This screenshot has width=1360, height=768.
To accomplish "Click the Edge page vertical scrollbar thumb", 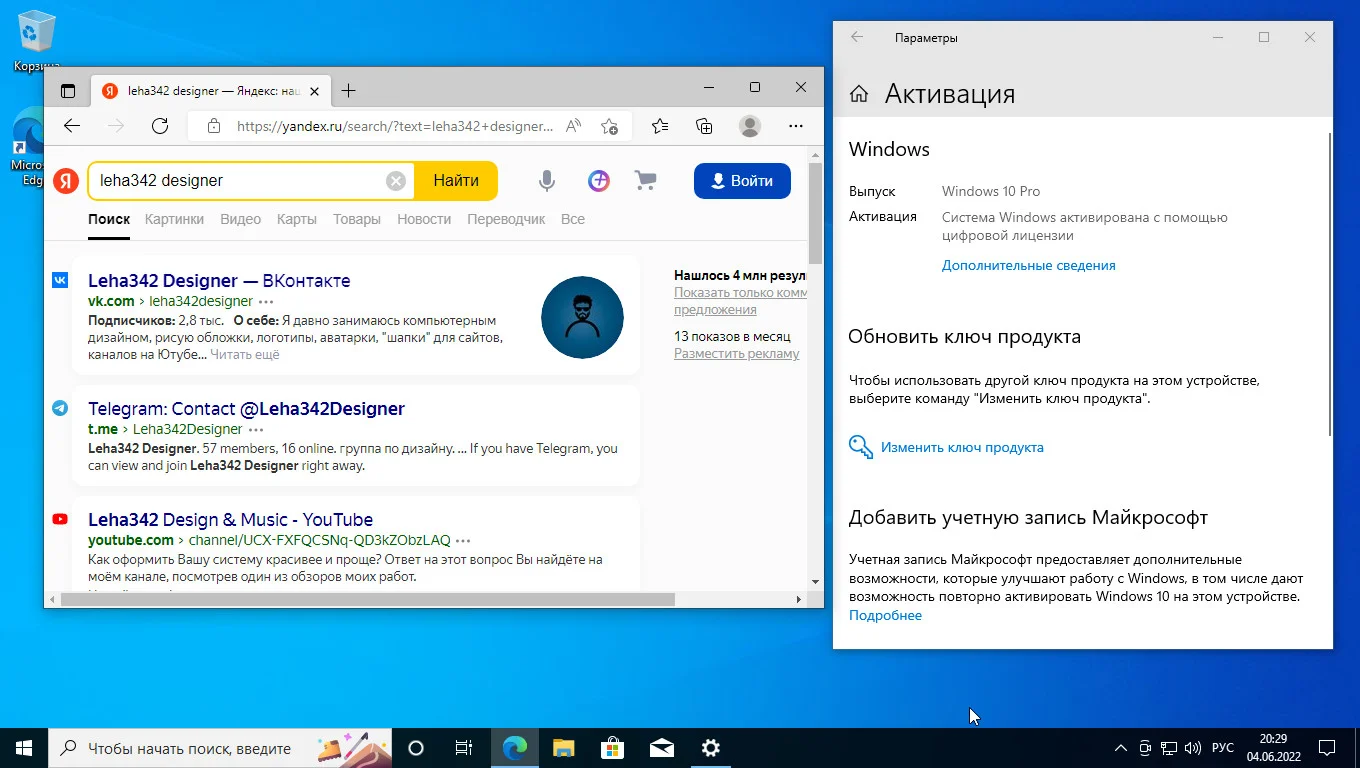I will click(x=816, y=211).
